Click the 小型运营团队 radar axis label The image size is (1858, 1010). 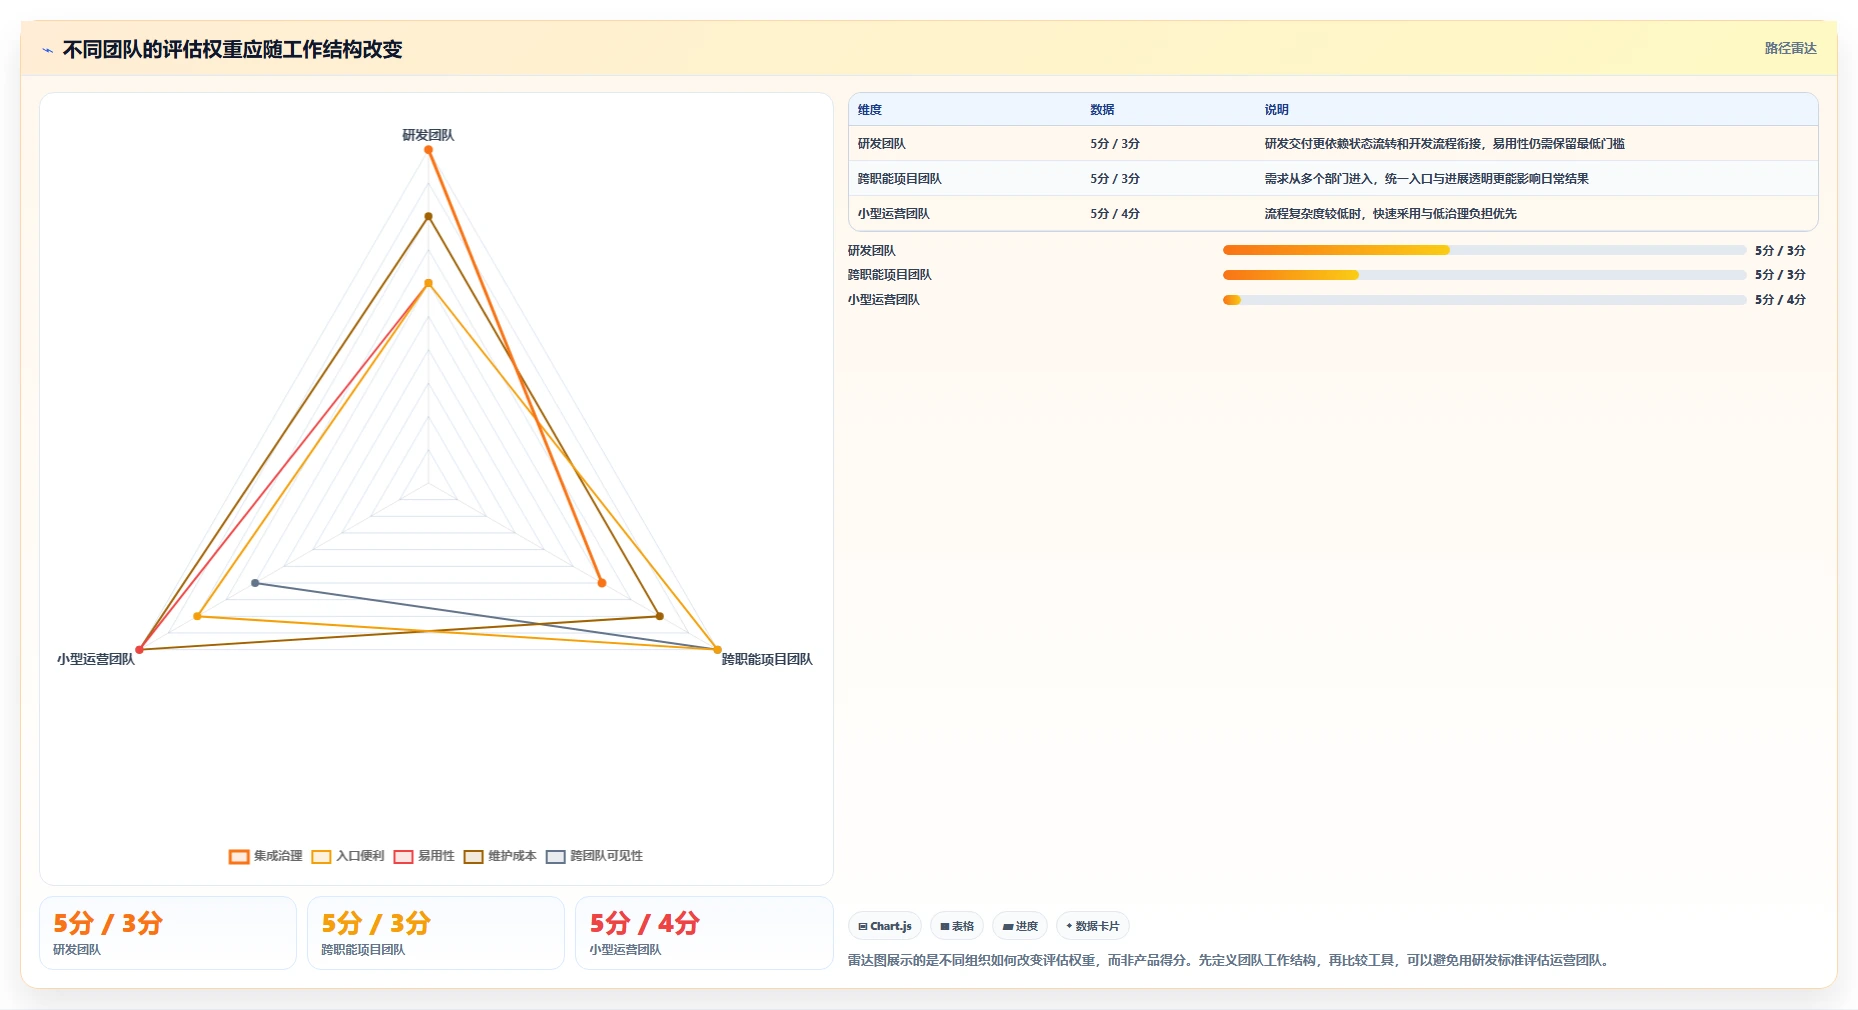95,659
